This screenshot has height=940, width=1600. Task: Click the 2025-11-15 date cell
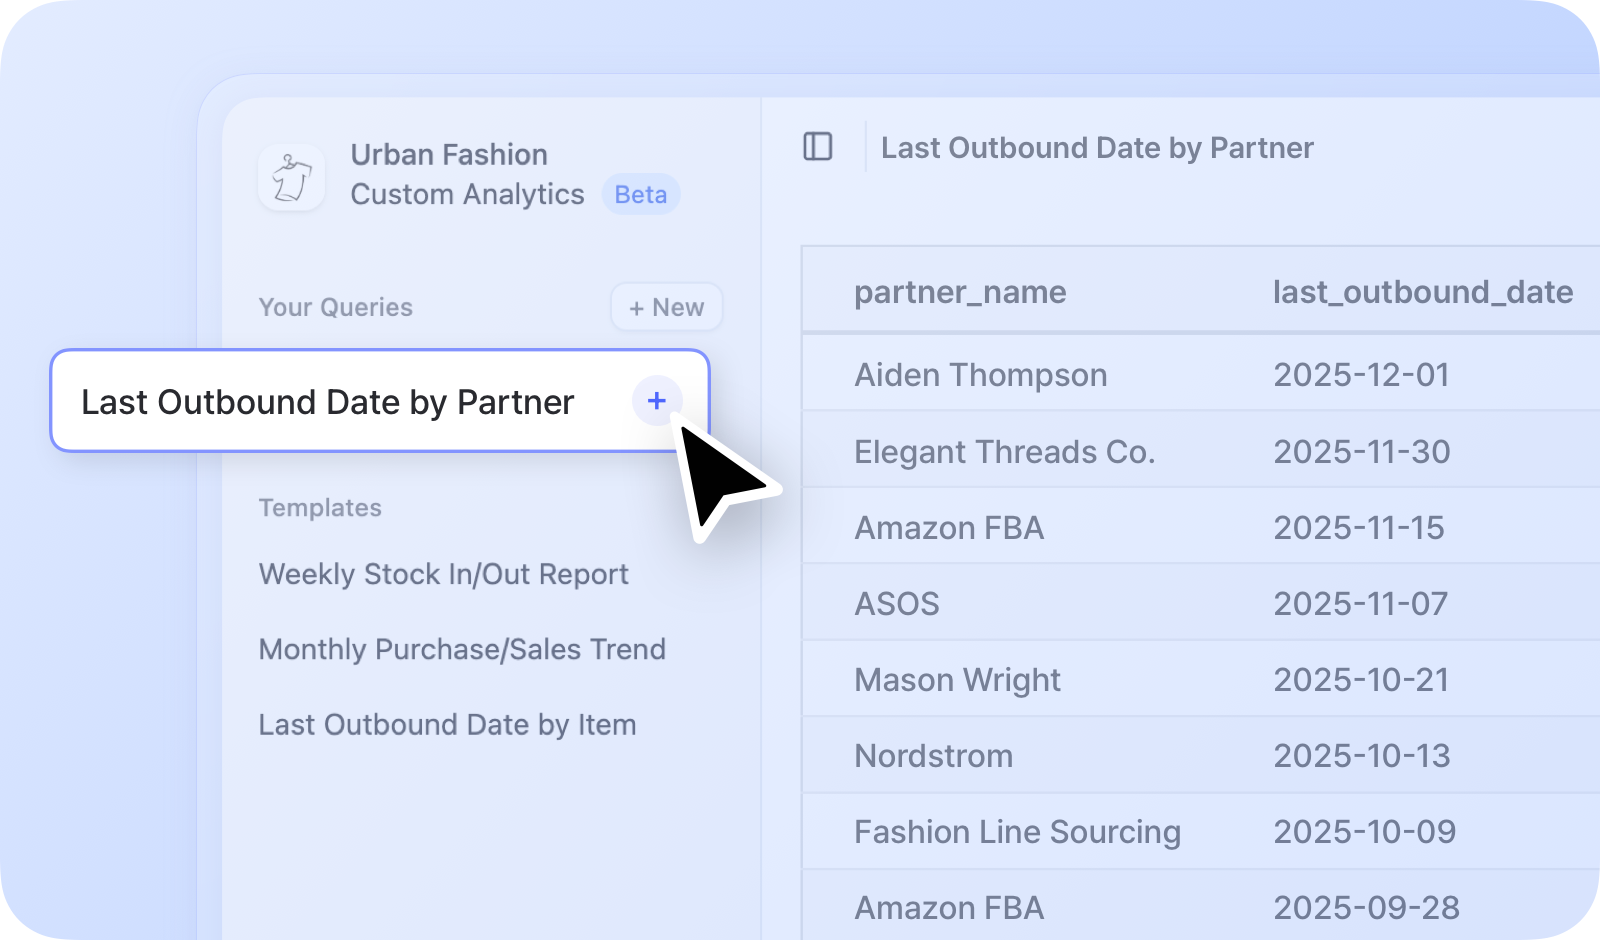(x=1358, y=528)
